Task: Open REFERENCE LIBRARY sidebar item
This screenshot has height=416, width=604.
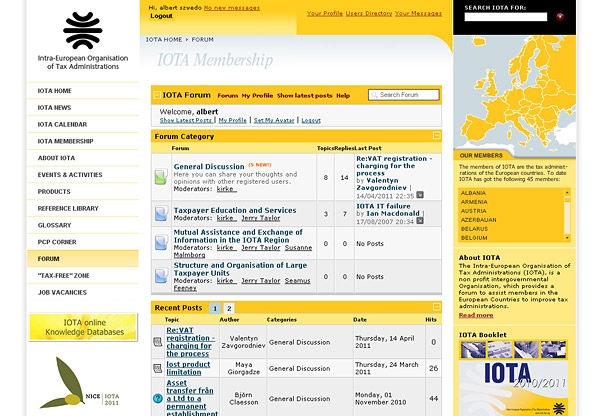Action: click(x=83, y=208)
